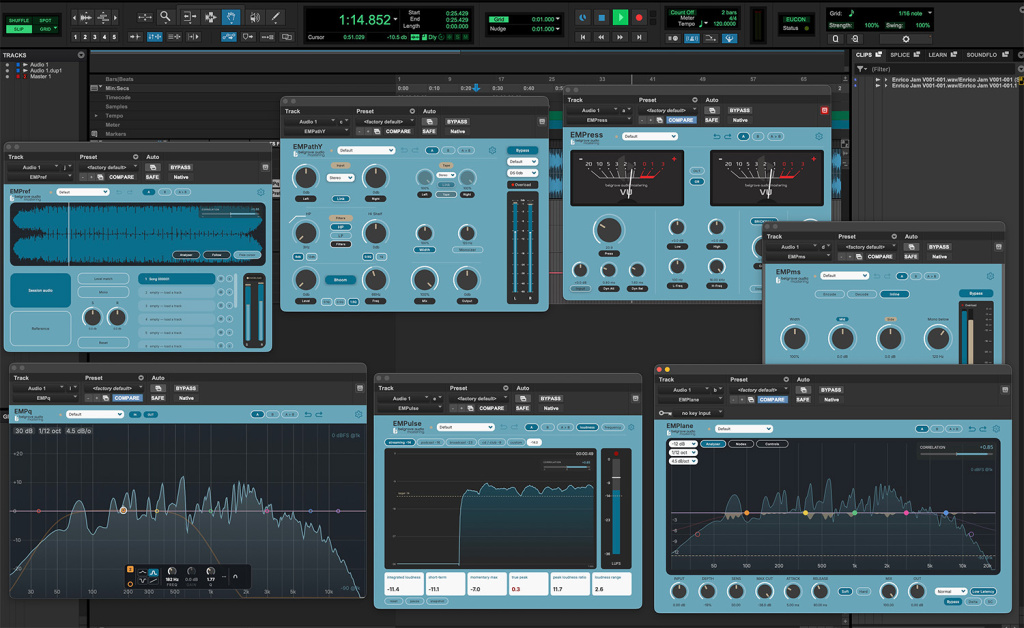Open EMPlane Default preset dropdown
1024x628 pixels.
(744, 429)
